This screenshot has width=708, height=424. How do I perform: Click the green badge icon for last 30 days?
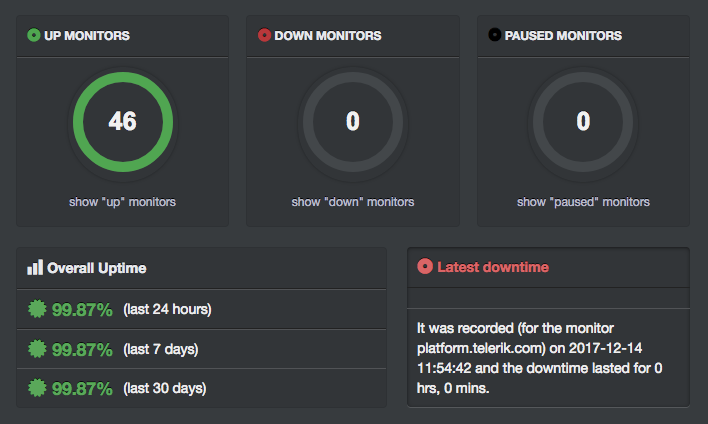[x=37, y=387]
